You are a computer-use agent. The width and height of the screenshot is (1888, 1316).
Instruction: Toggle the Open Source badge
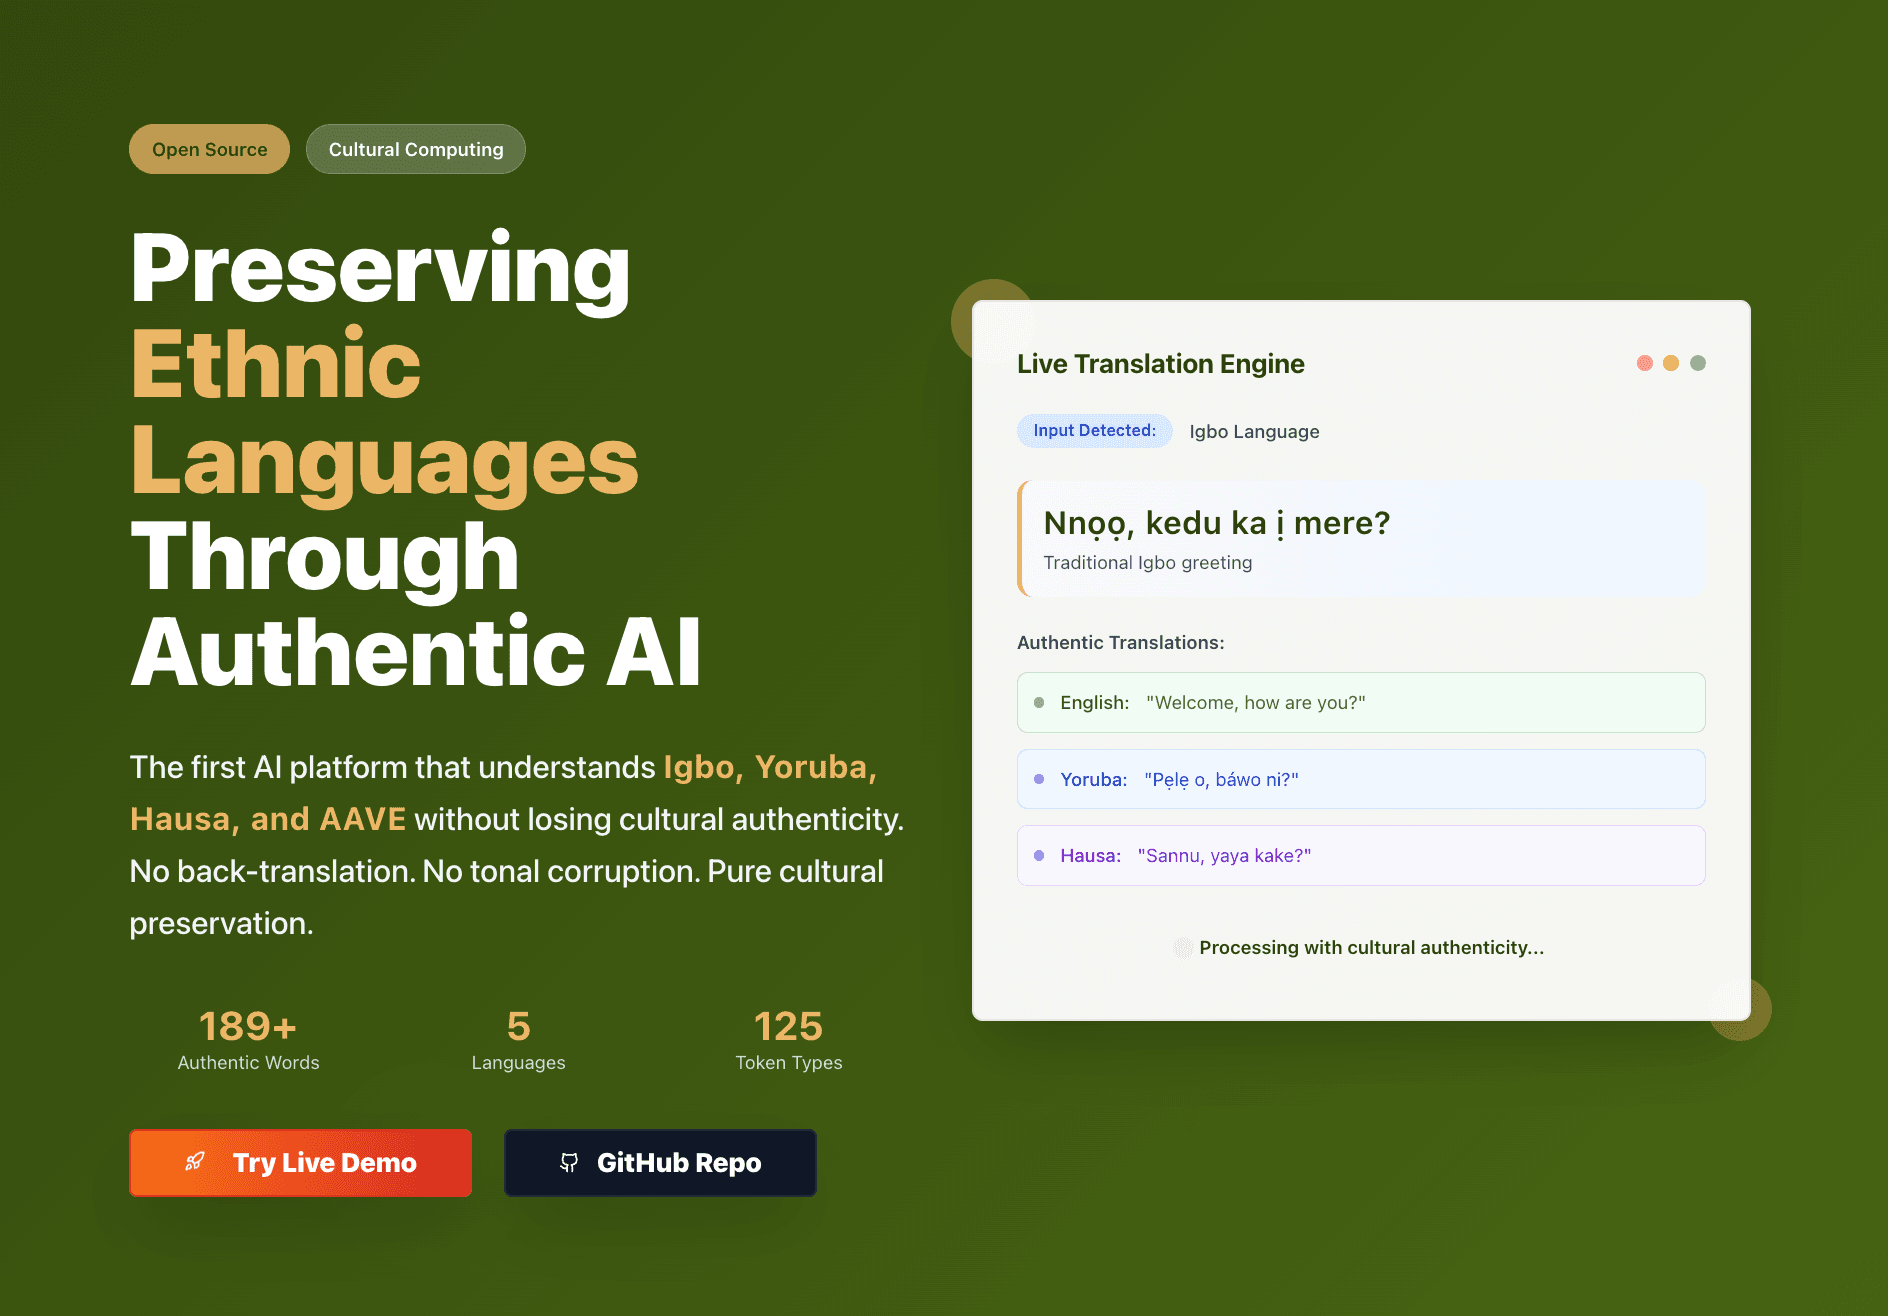[x=209, y=148]
